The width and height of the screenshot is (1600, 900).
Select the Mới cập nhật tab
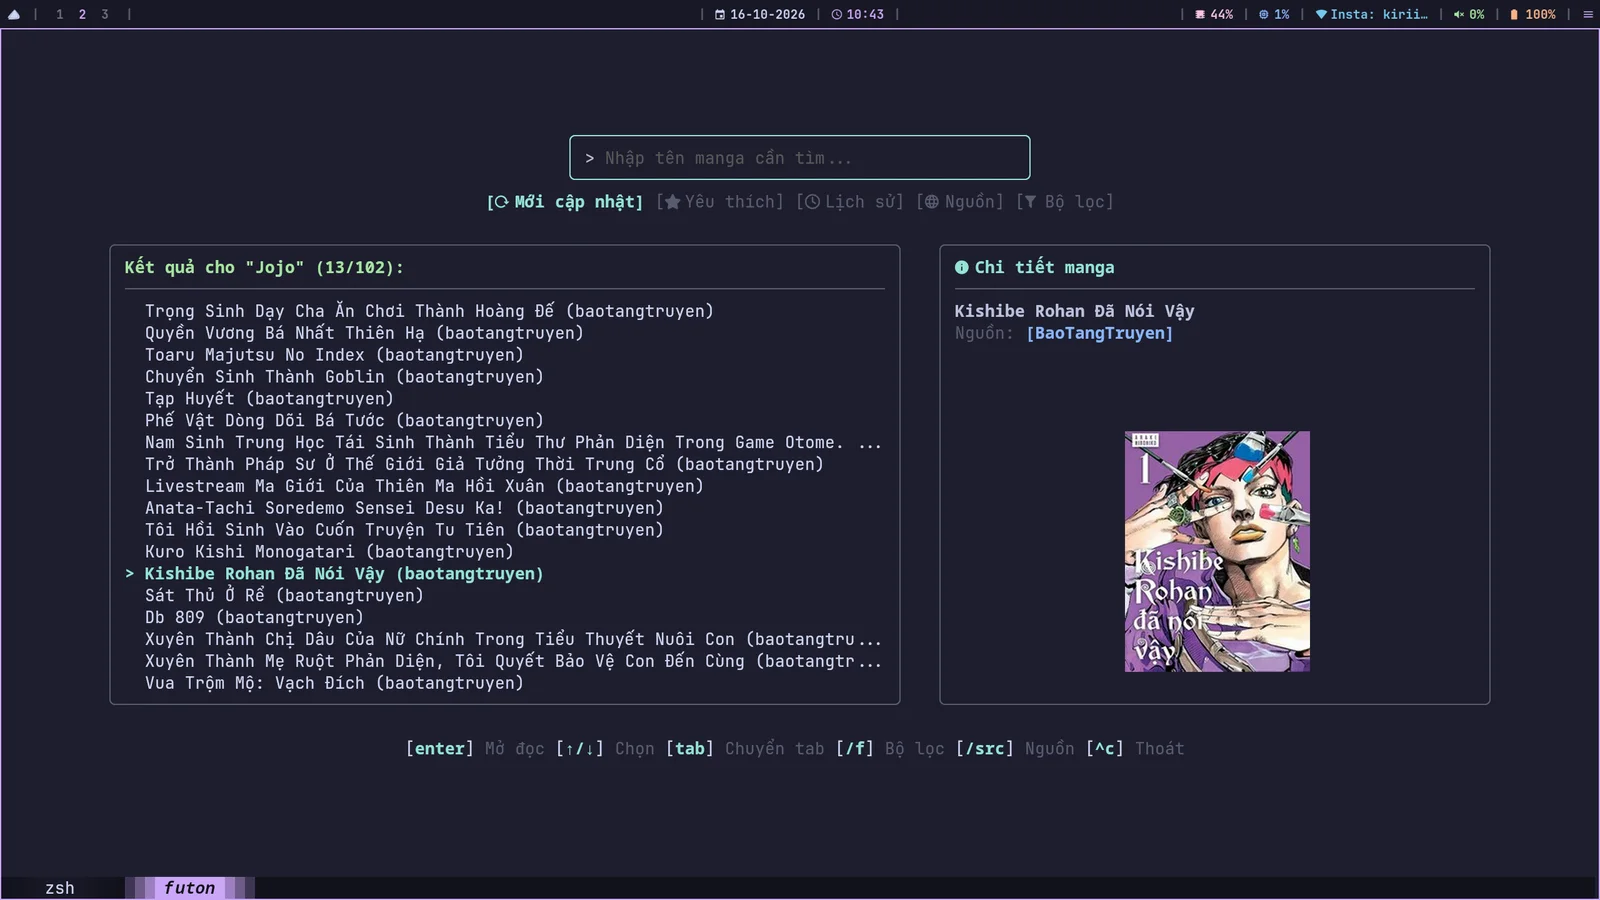point(565,202)
